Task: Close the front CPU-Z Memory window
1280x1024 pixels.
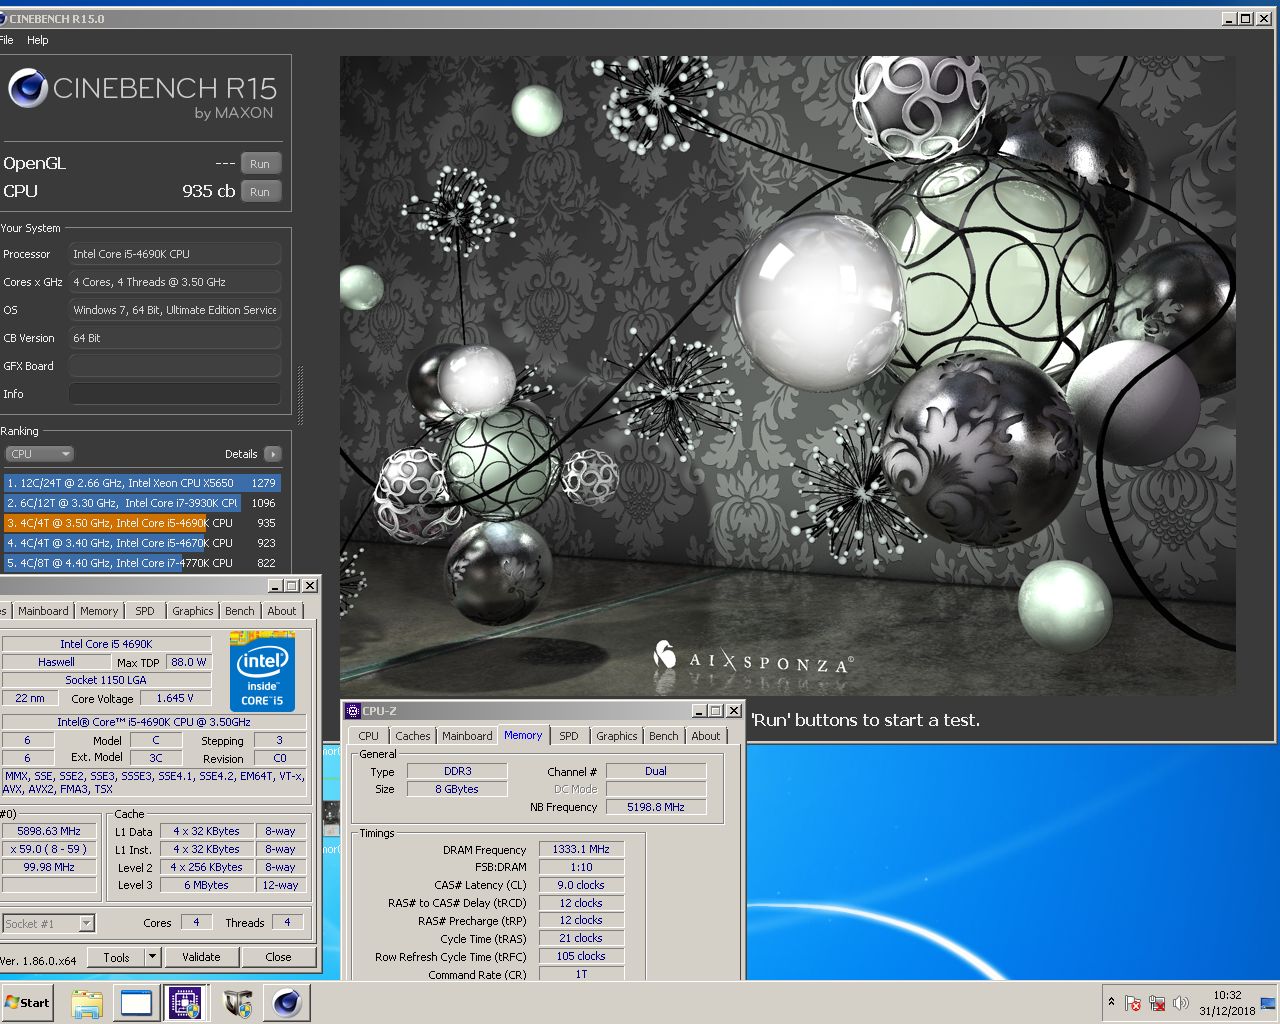Action: click(733, 711)
